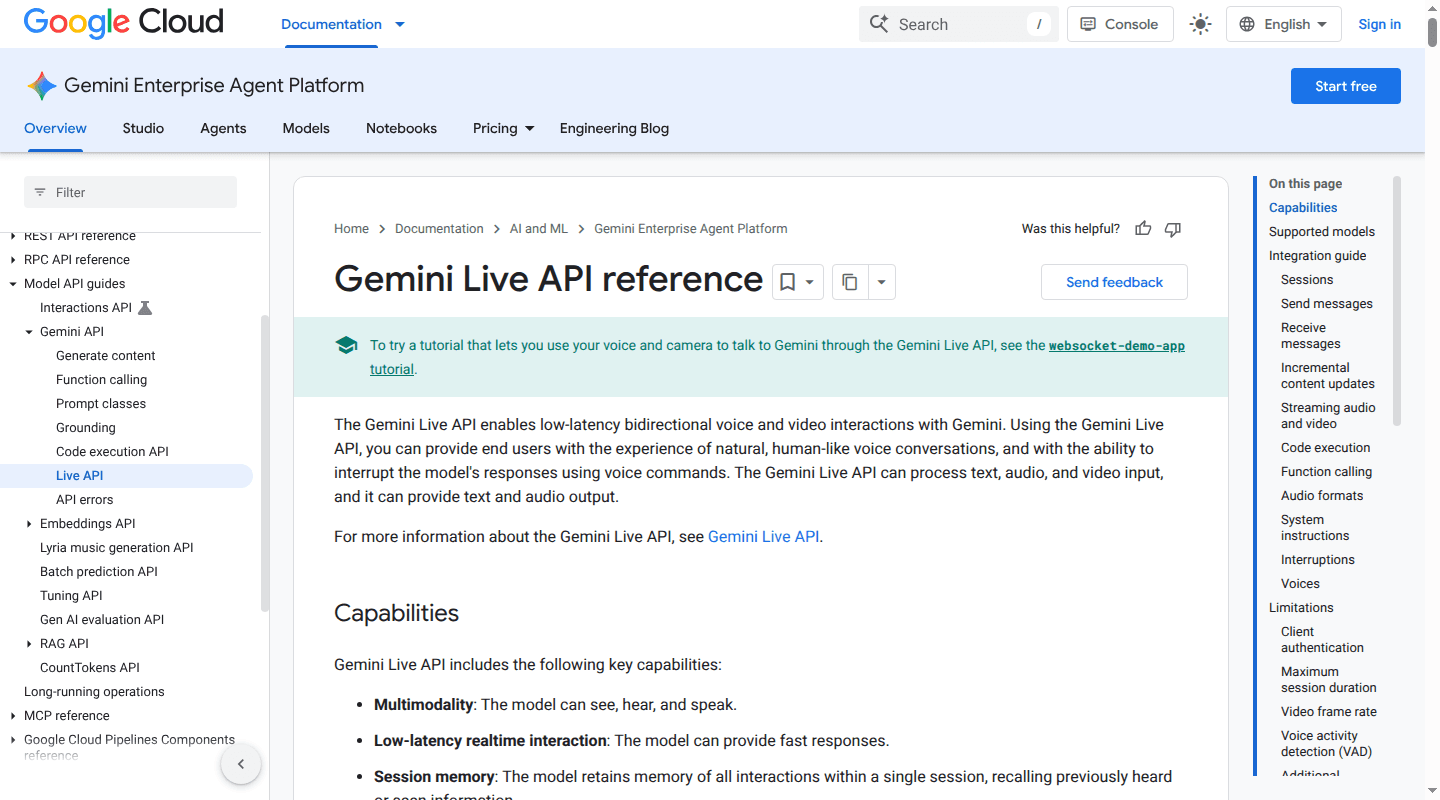1440x800 pixels.
Task: Open the websocket-demo-app tutorial link
Action: pyautogui.click(x=1116, y=346)
